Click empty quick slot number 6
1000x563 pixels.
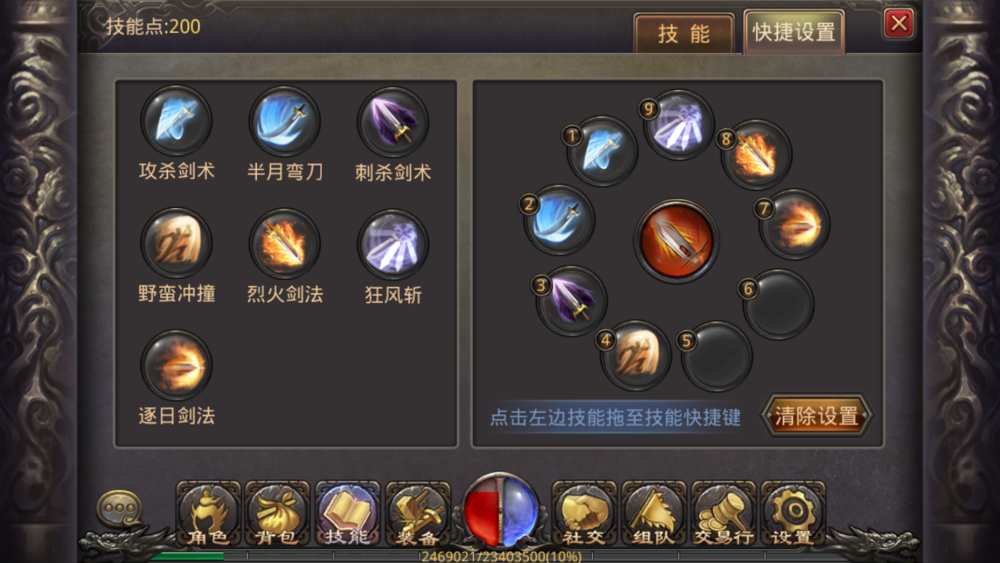(779, 304)
